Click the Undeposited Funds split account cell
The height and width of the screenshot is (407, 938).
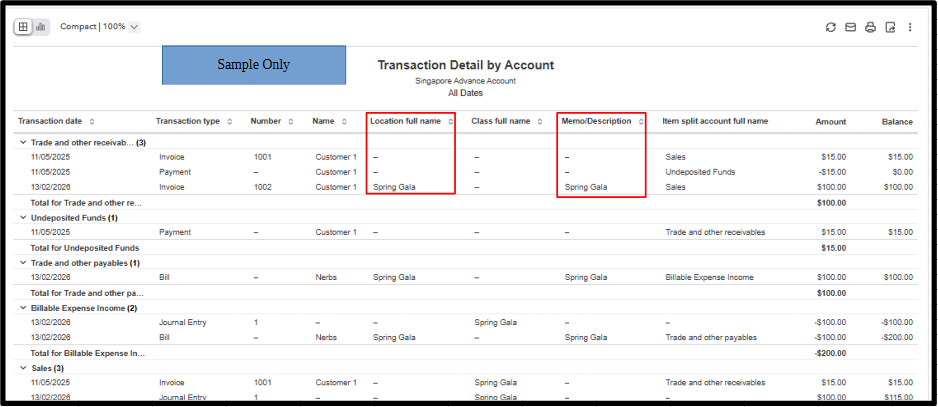point(700,172)
